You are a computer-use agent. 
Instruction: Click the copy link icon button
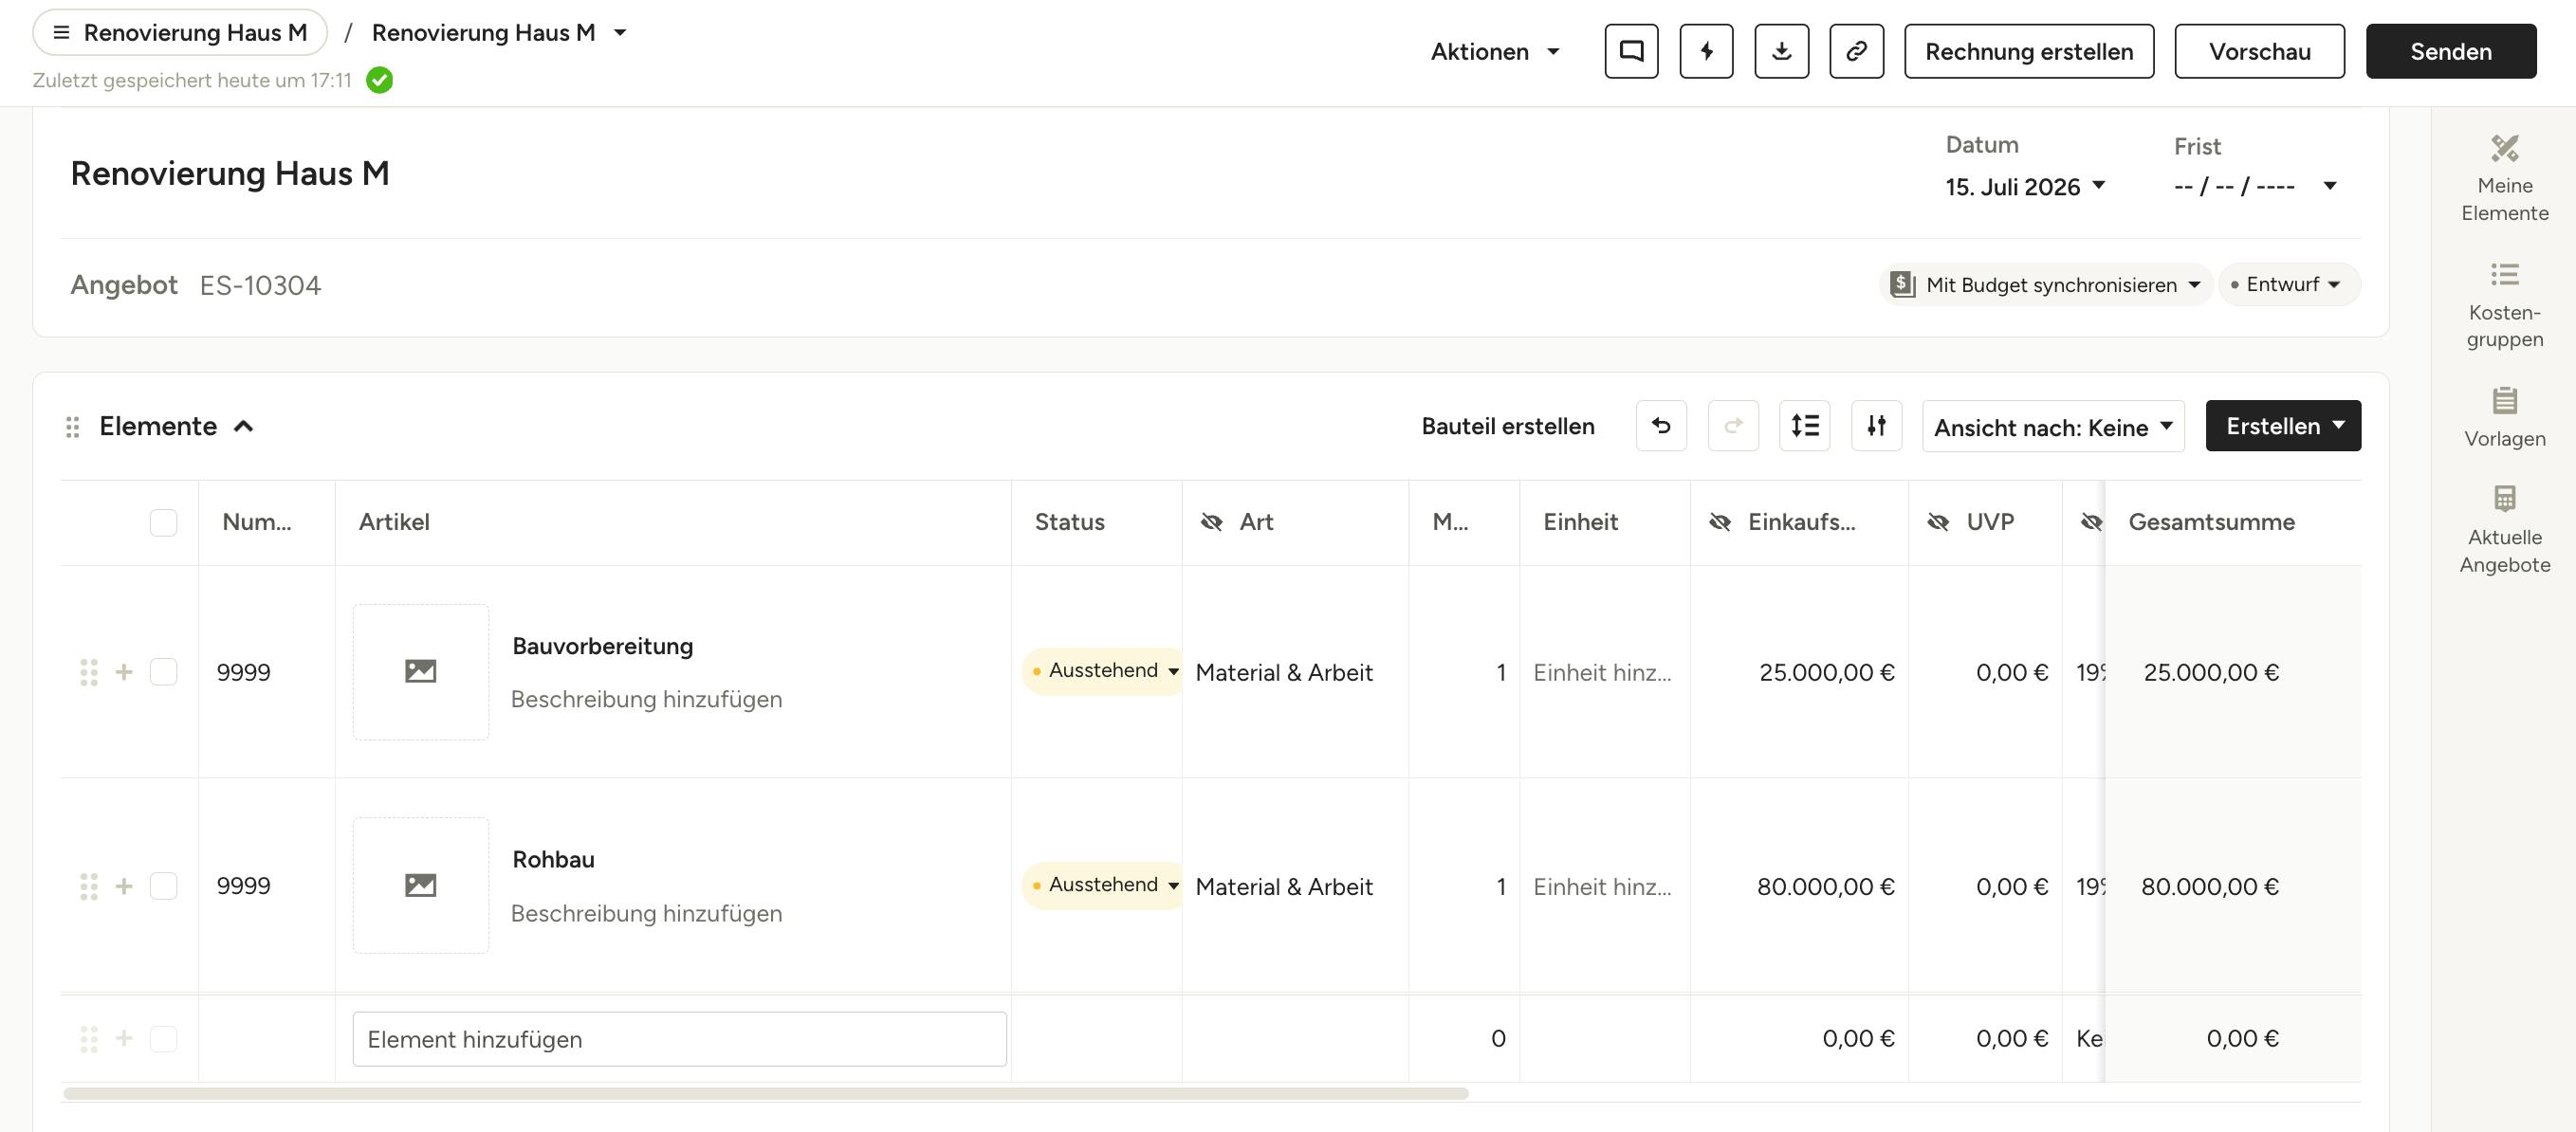pyautogui.click(x=1856, y=51)
